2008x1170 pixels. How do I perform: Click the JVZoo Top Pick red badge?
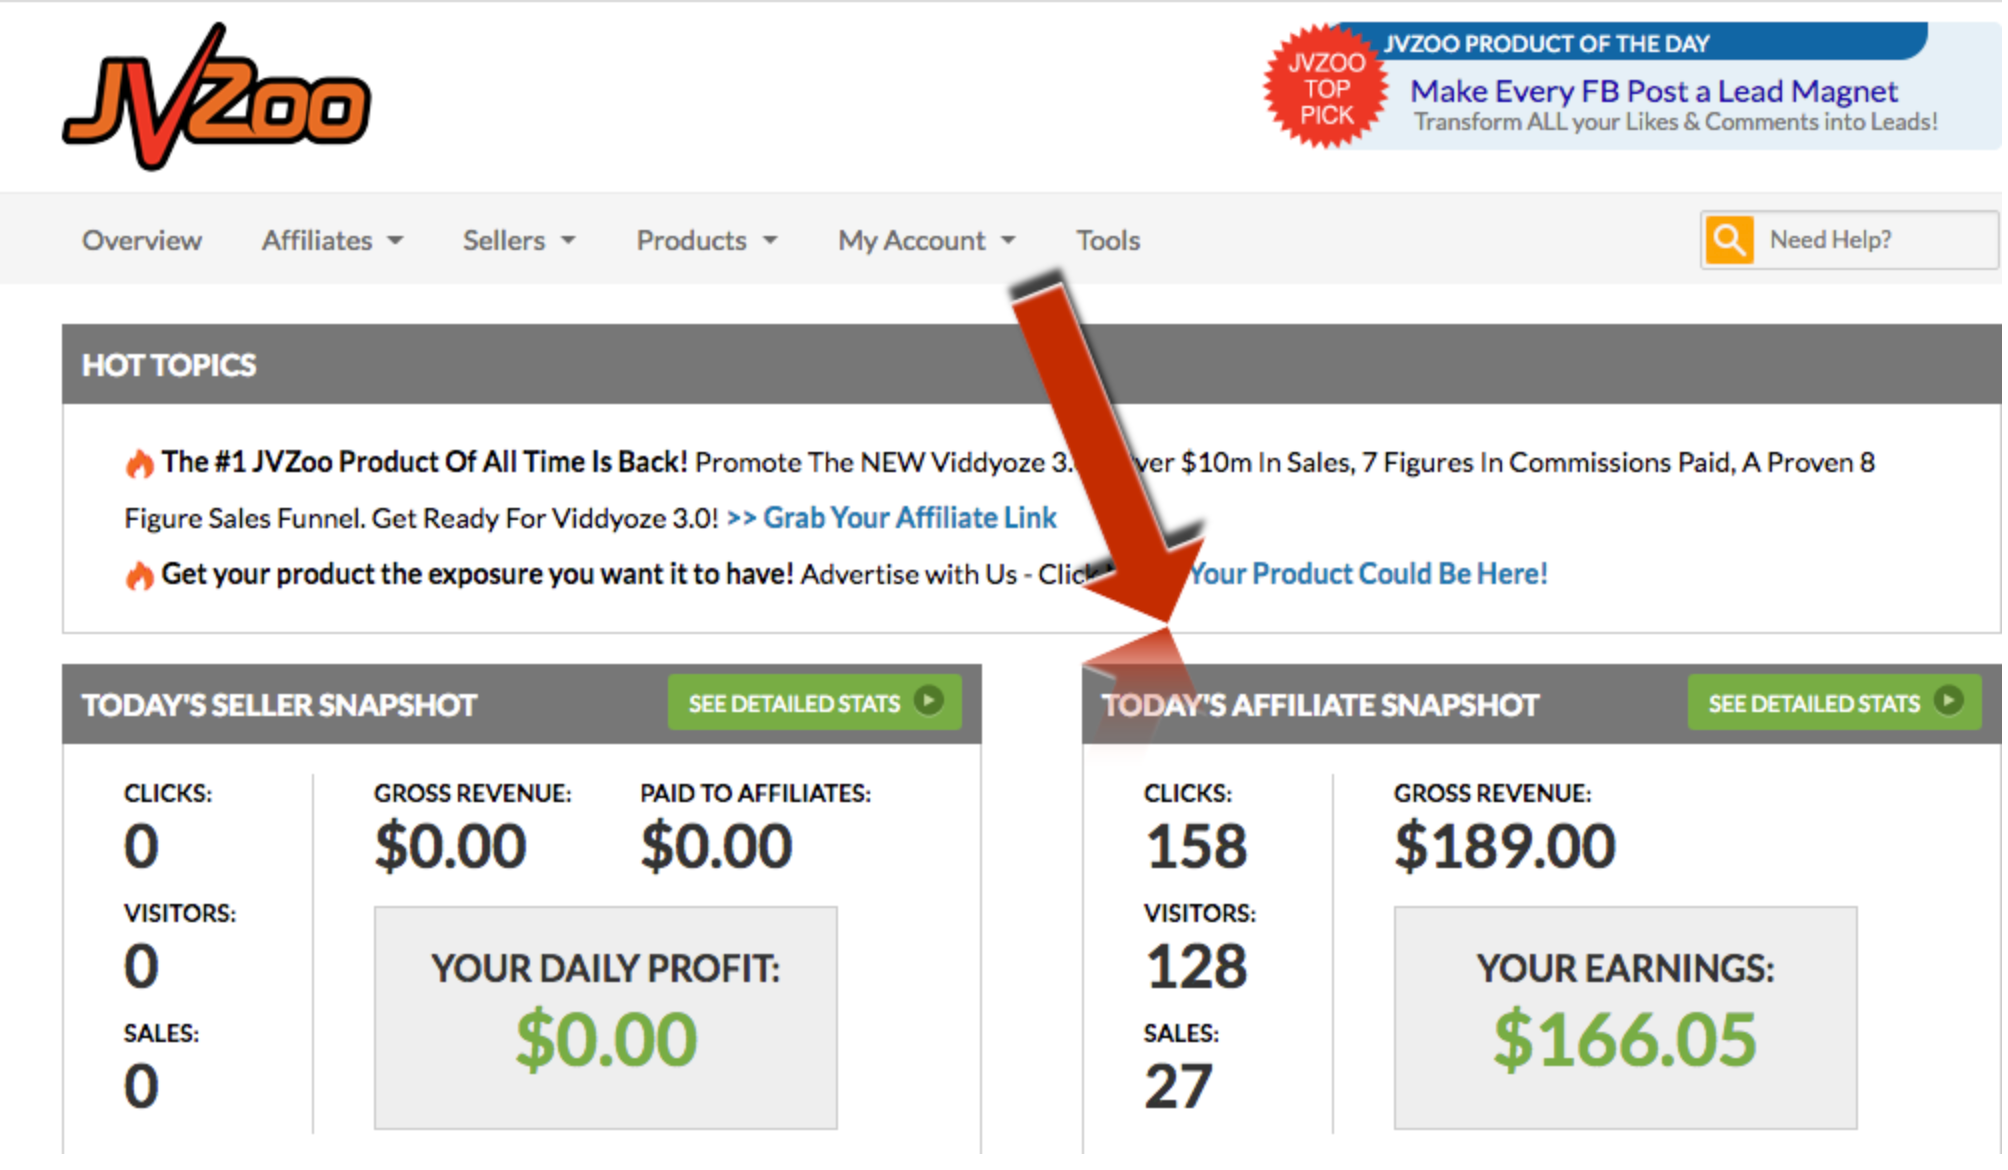(x=1326, y=87)
